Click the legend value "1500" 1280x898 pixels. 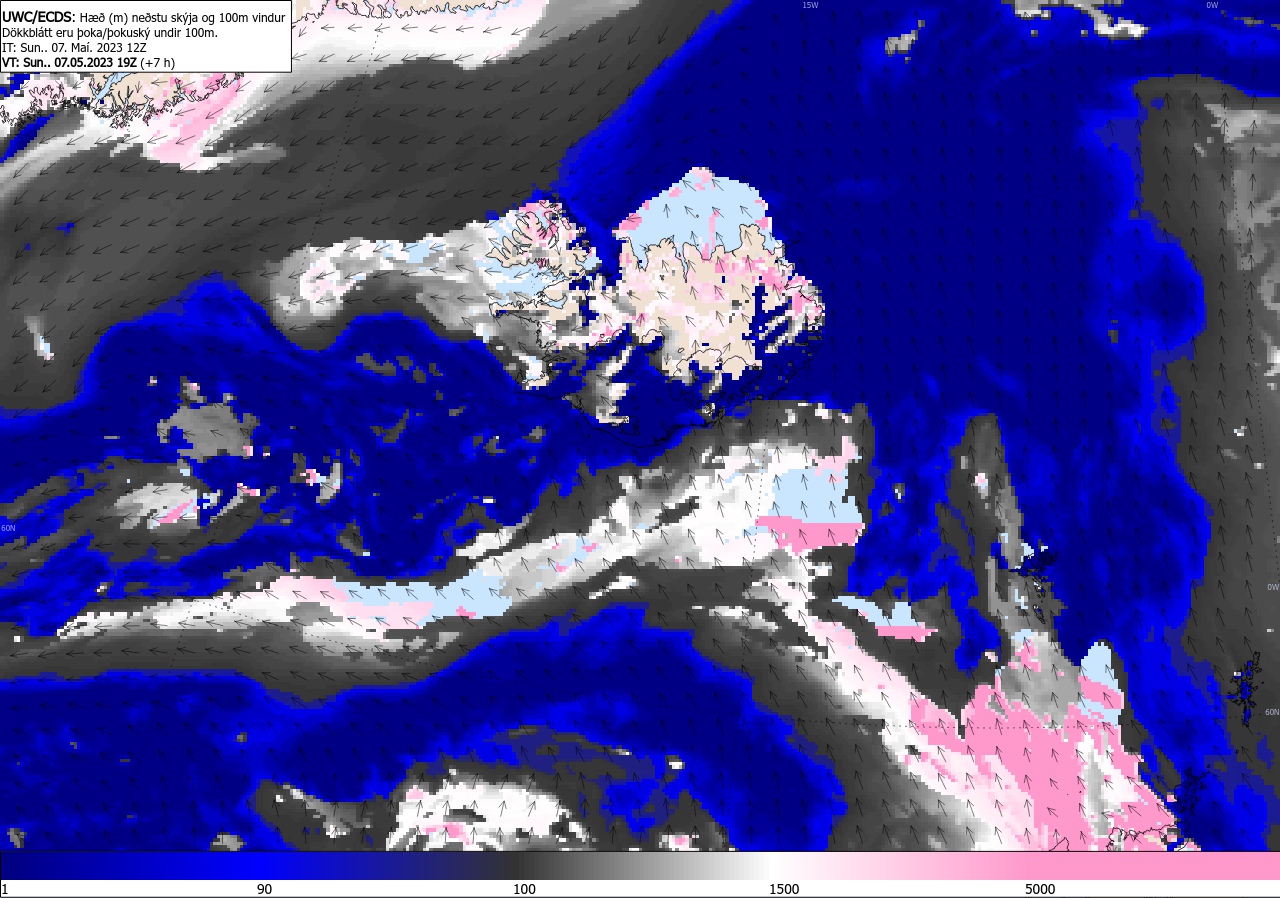tap(784, 889)
